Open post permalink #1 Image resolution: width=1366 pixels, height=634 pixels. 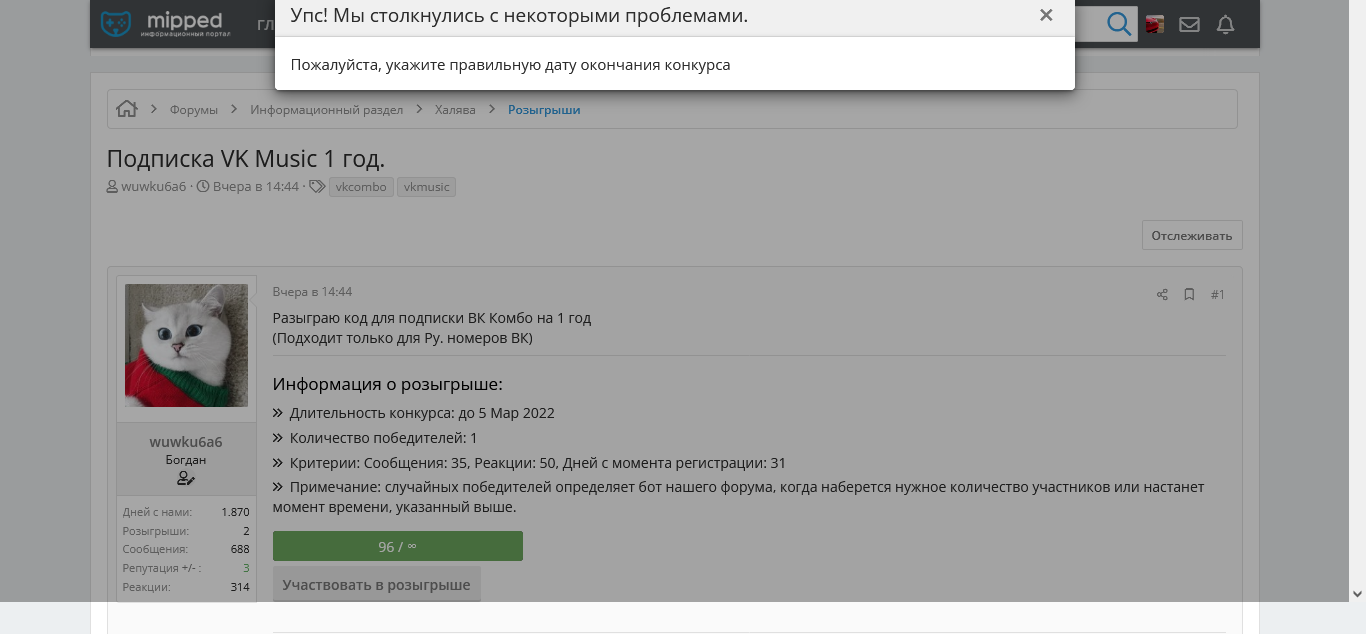[1218, 295]
